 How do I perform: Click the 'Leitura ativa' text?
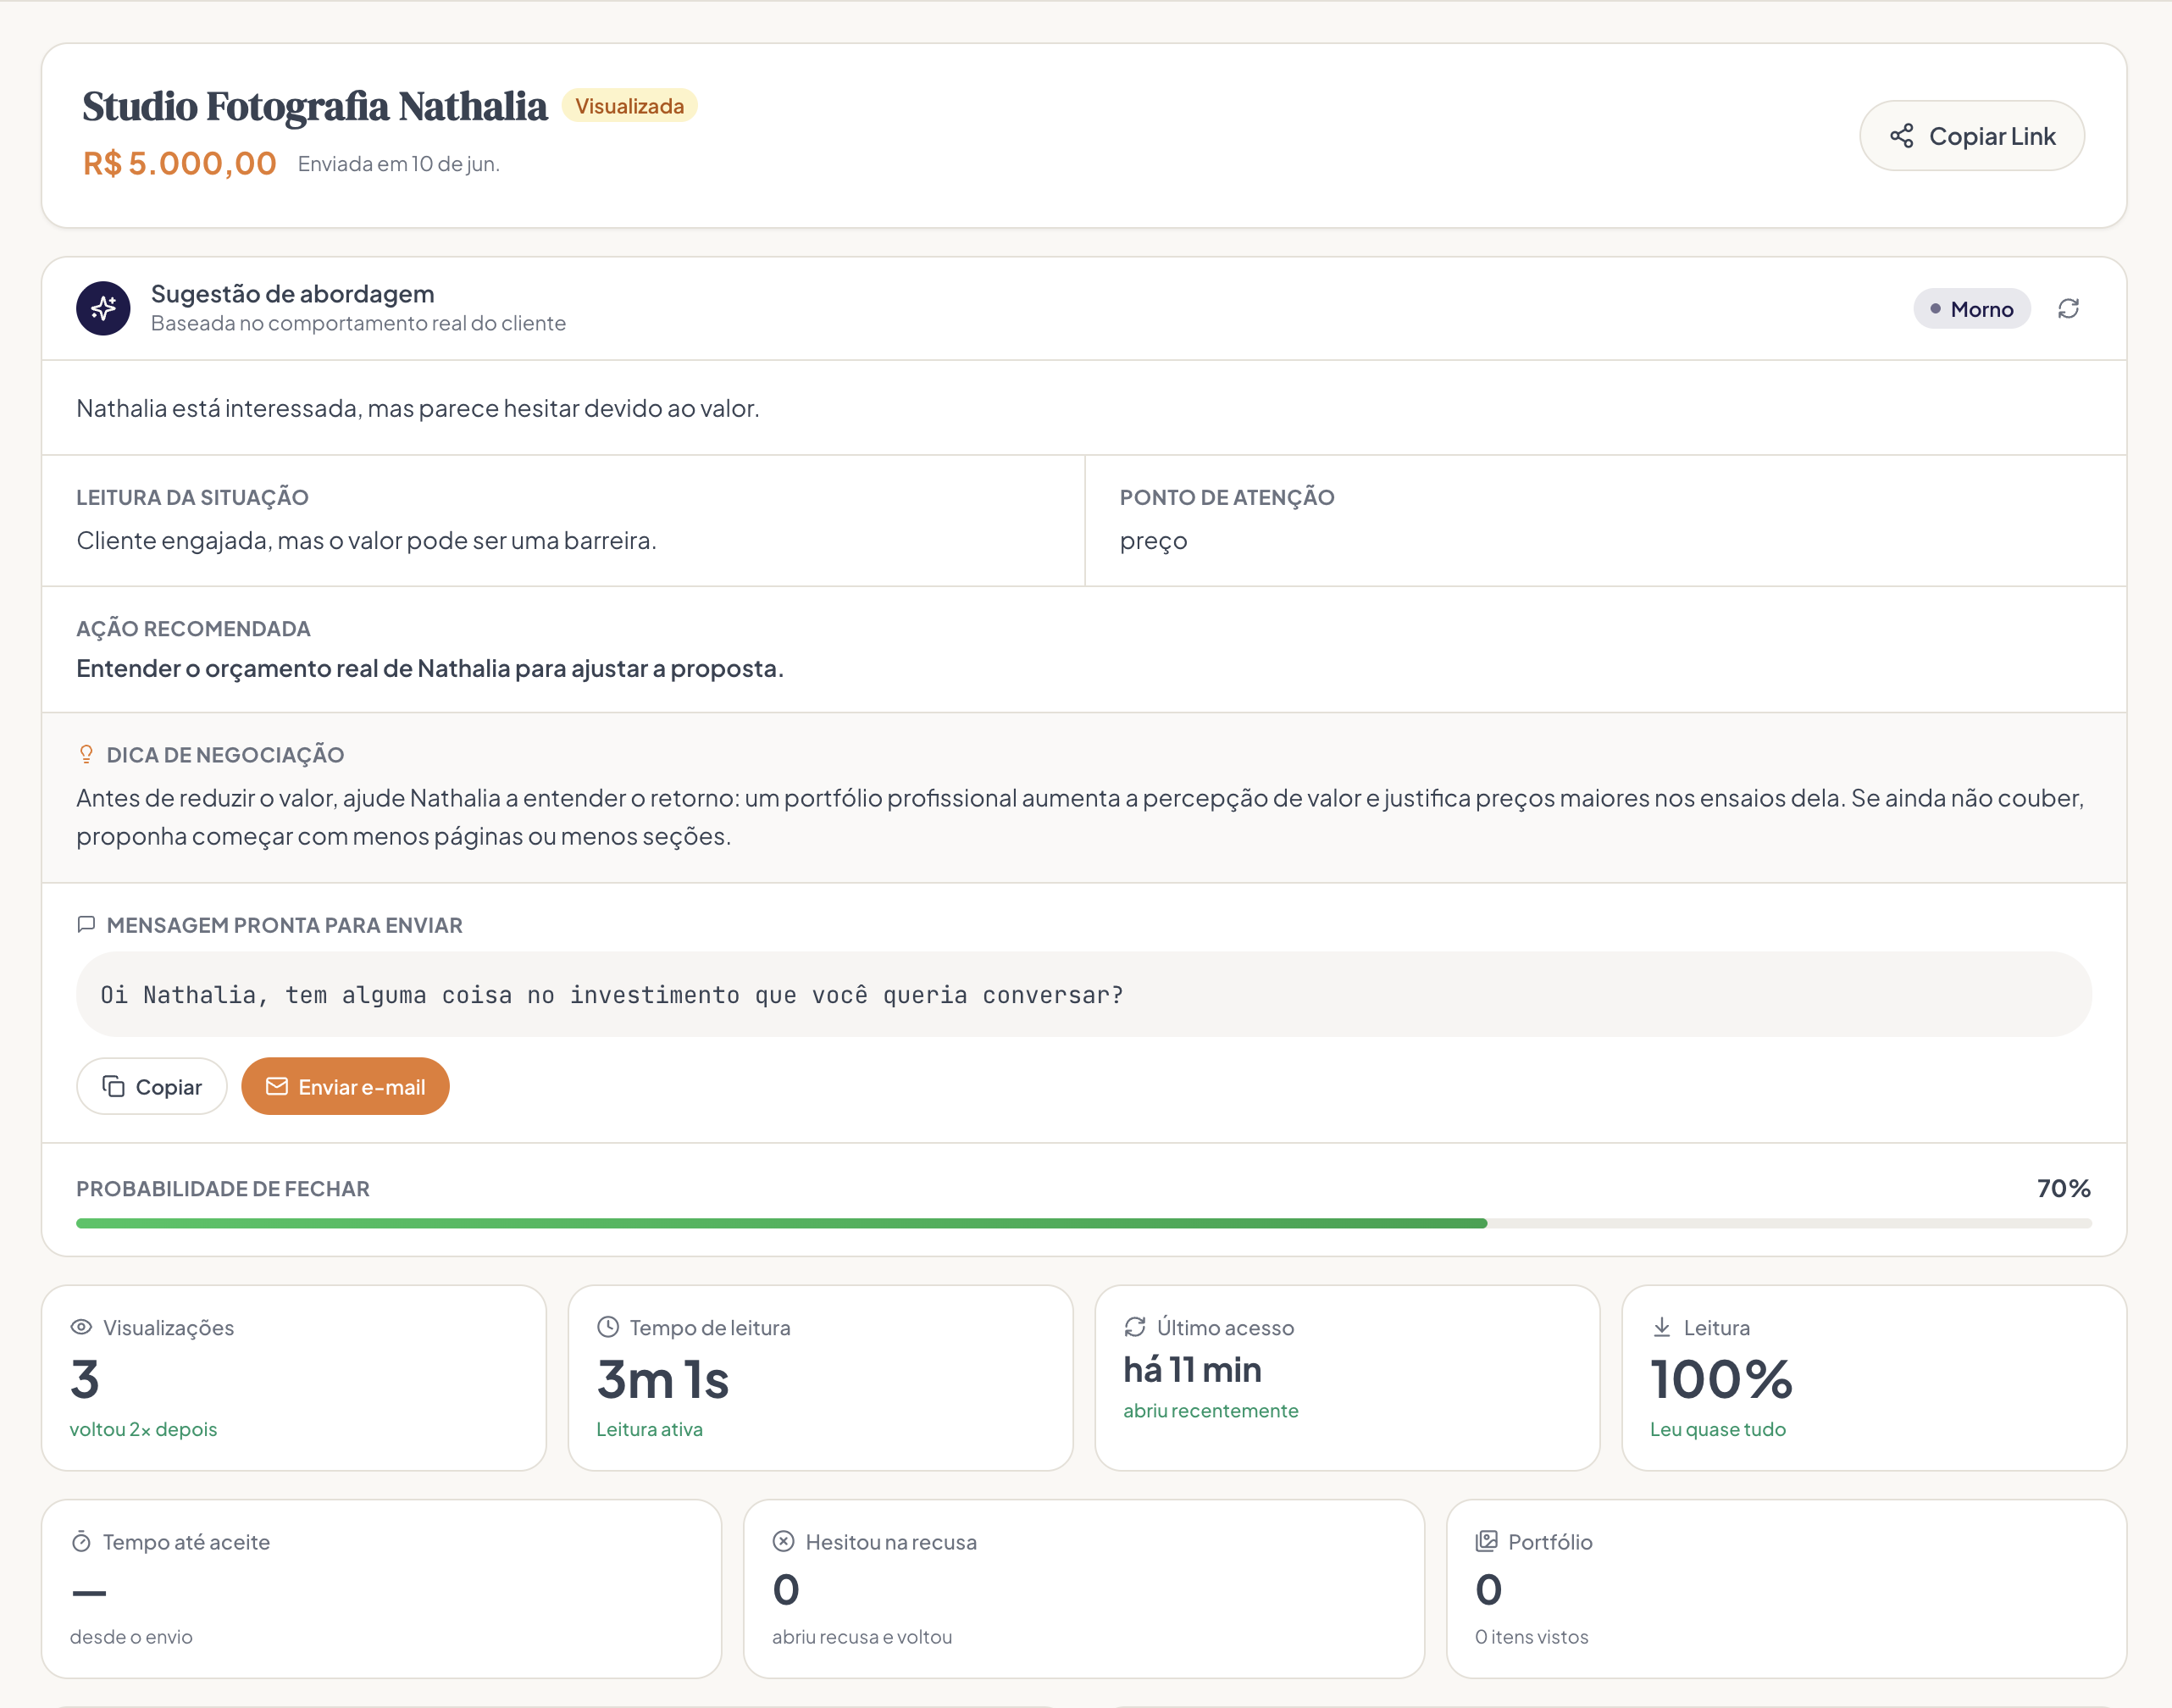click(x=650, y=1429)
